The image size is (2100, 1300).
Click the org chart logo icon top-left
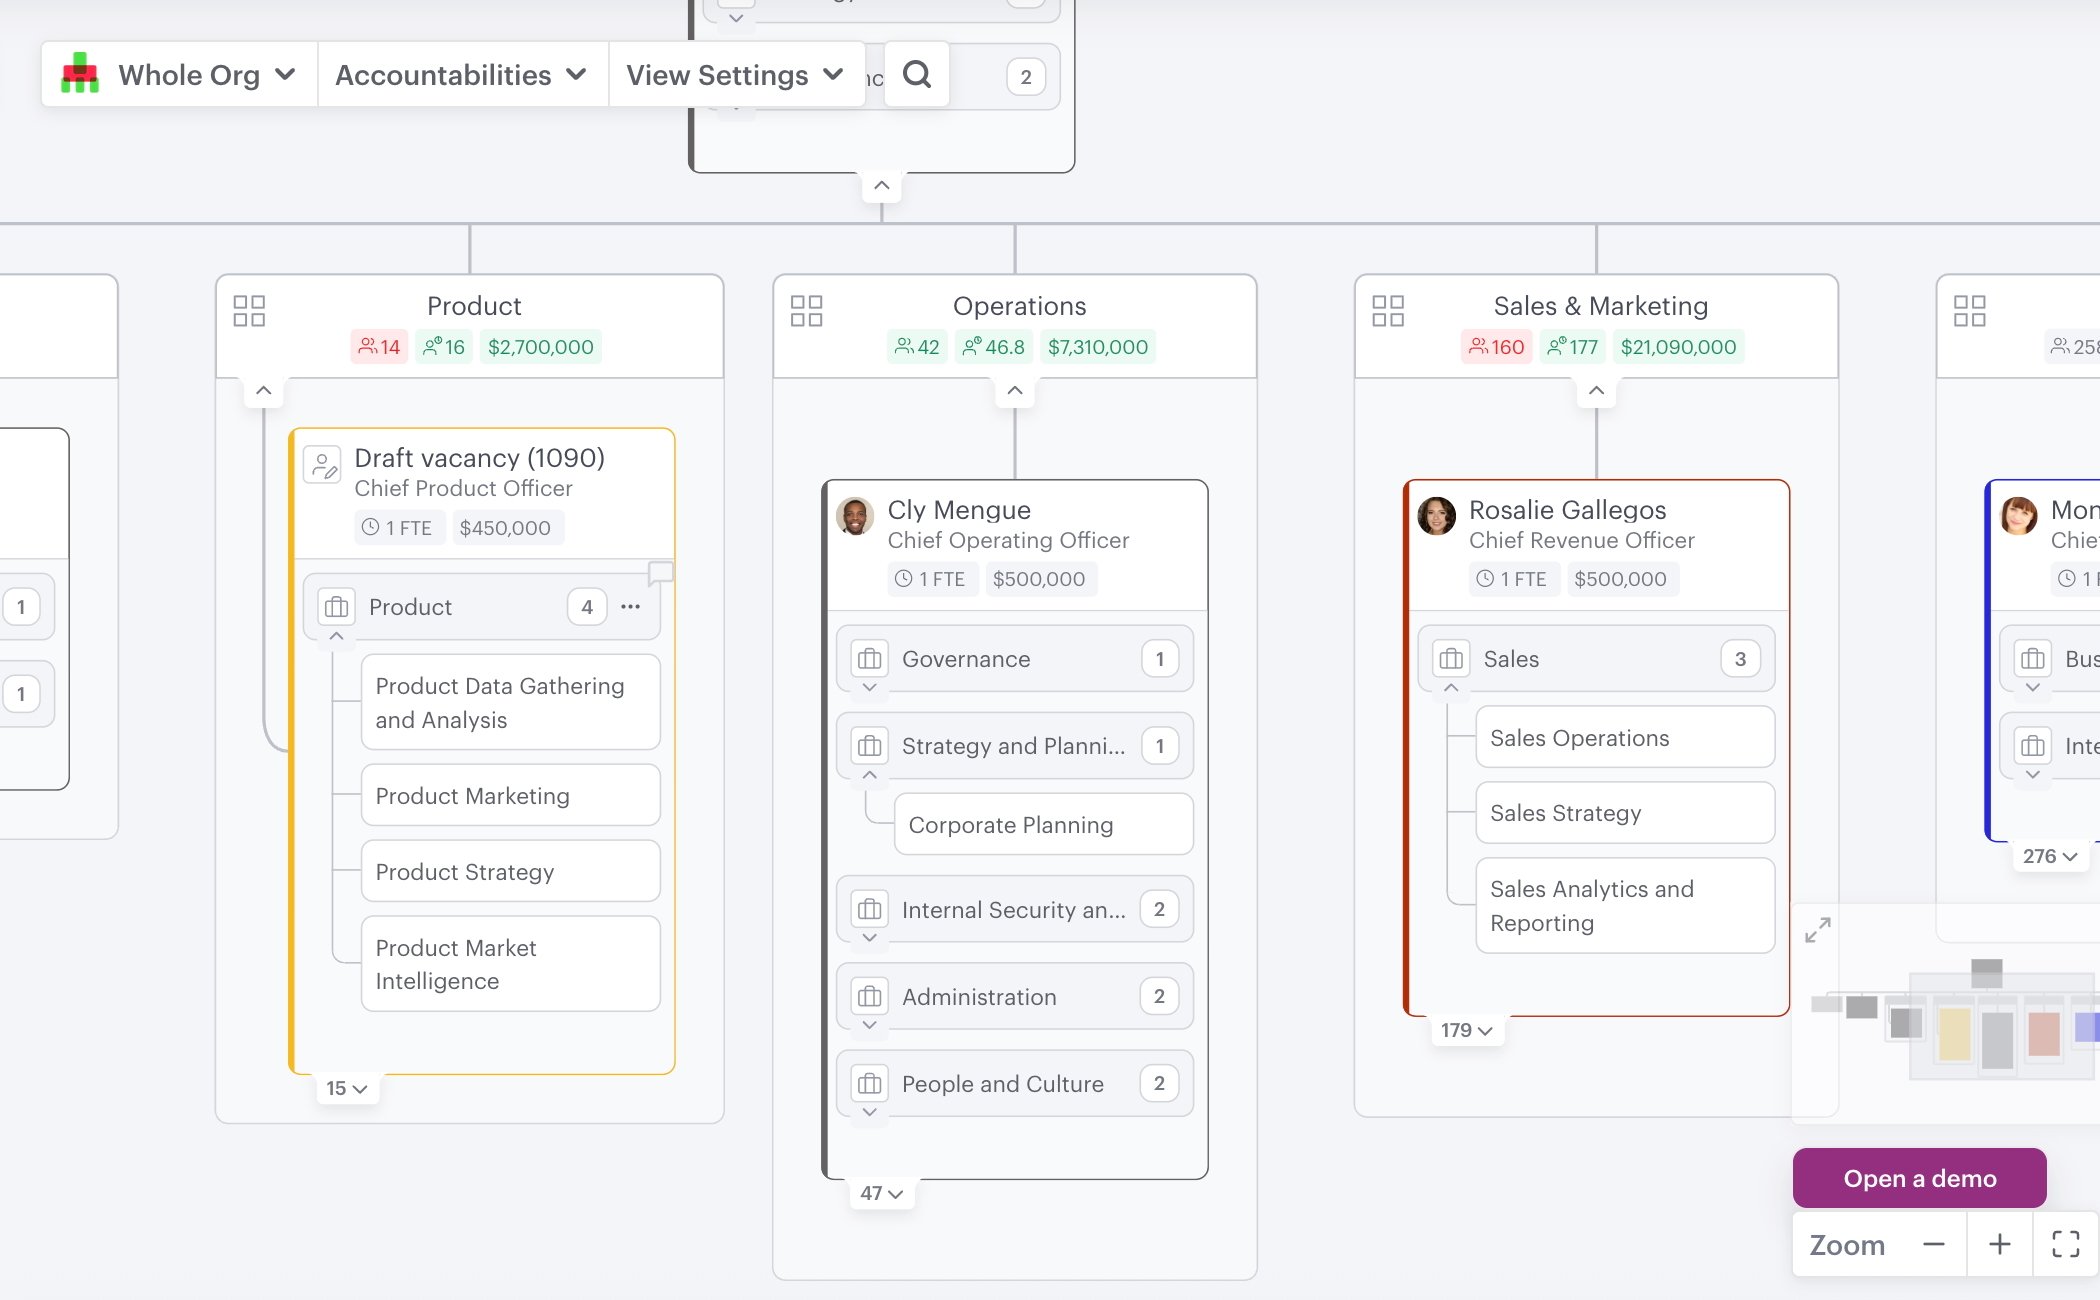(81, 74)
